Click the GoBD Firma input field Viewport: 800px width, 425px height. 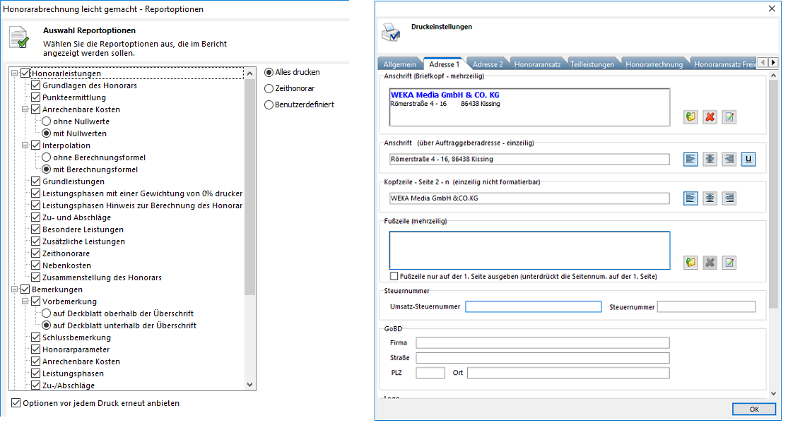pyautogui.click(x=542, y=343)
